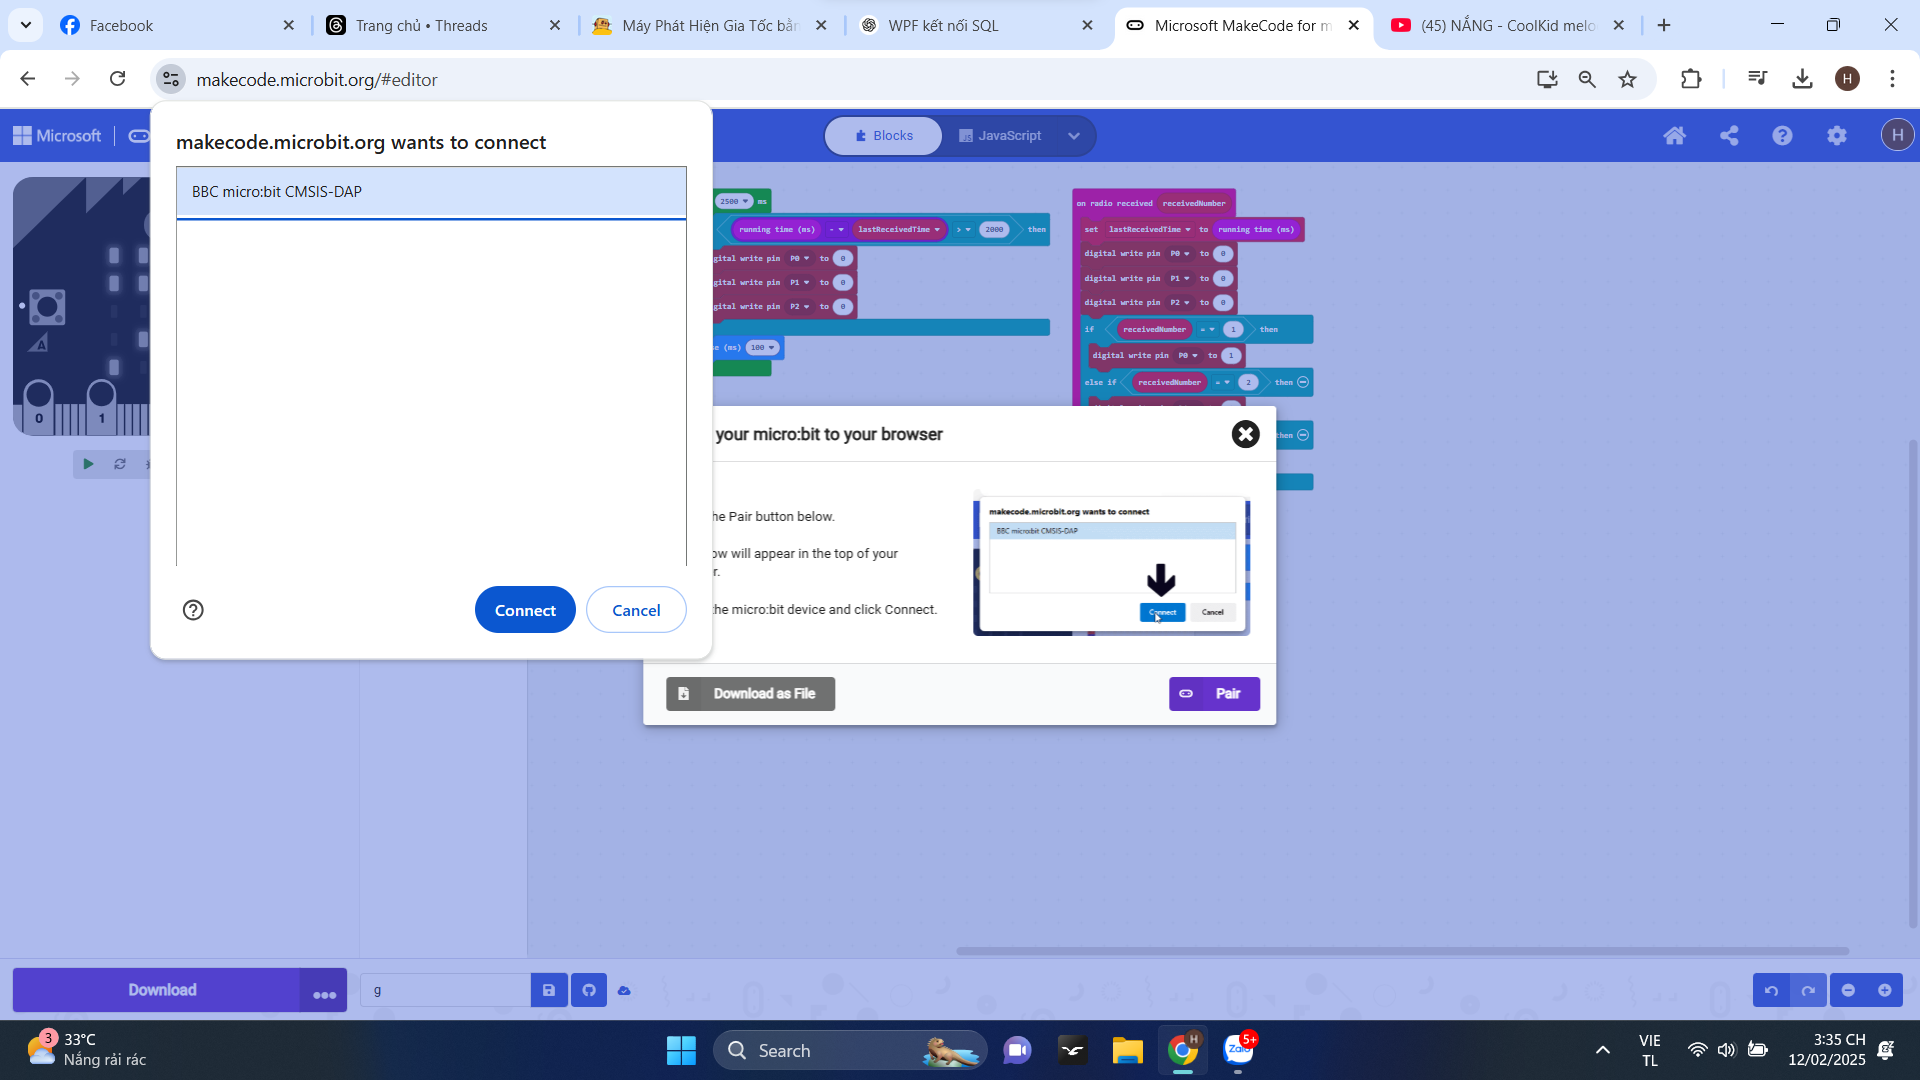The image size is (1920, 1080).
Task: Open more download options menu
Action: (x=324, y=990)
